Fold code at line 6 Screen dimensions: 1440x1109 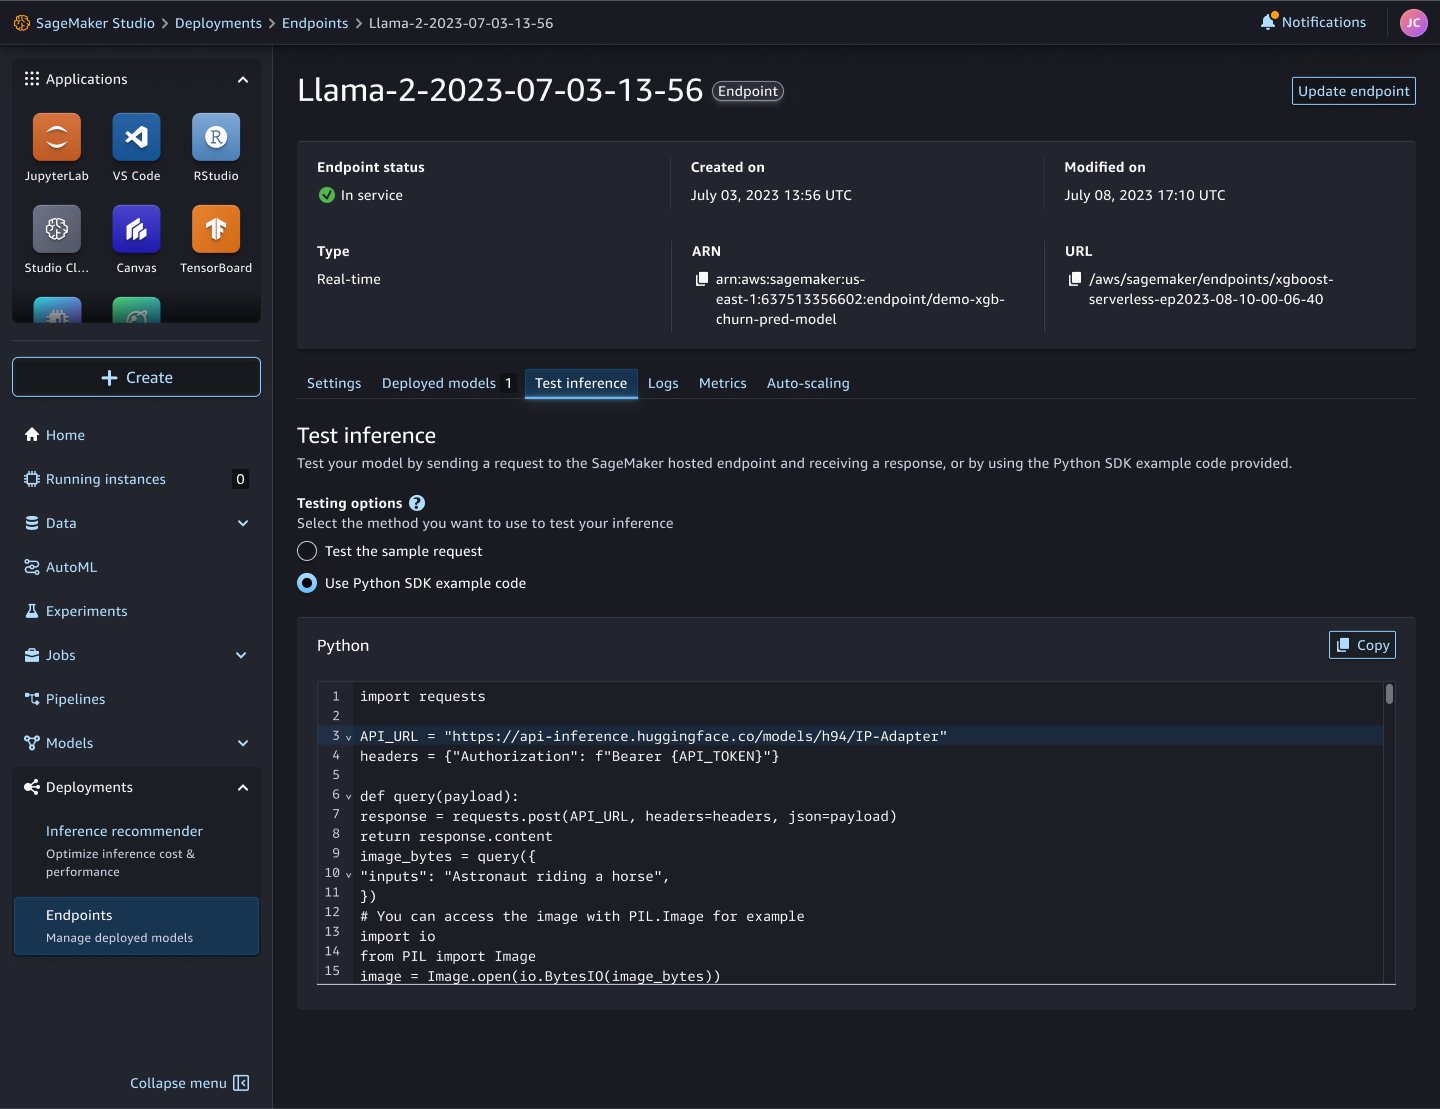348,796
